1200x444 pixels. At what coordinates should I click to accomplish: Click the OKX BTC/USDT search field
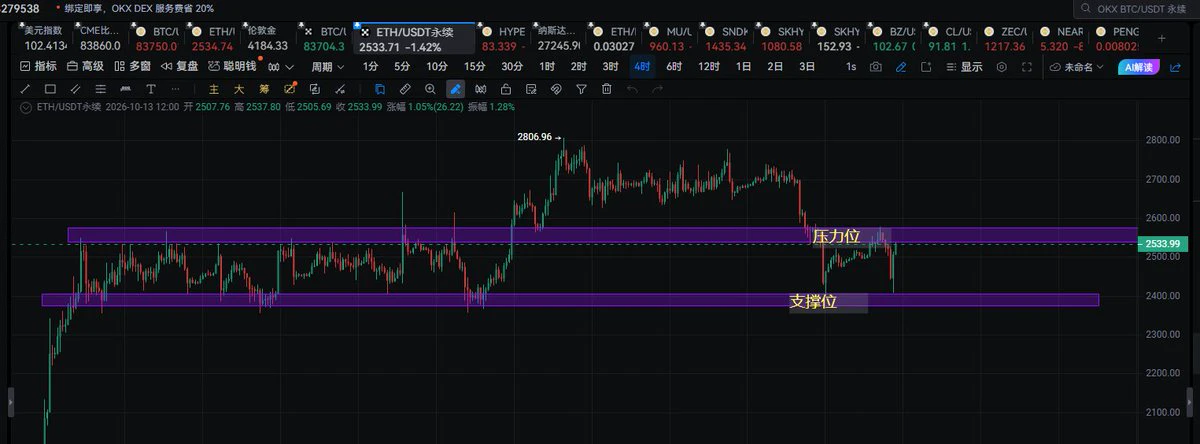pyautogui.click(x=1137, y=9)
